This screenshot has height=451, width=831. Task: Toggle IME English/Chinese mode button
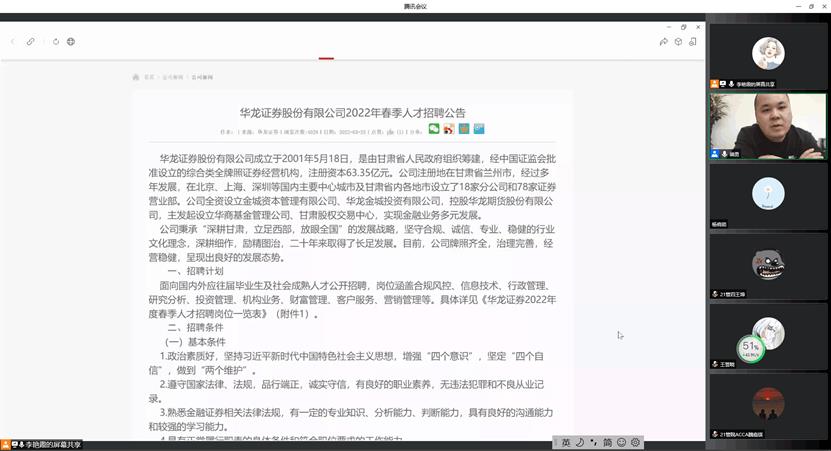[x=565, y=442]
